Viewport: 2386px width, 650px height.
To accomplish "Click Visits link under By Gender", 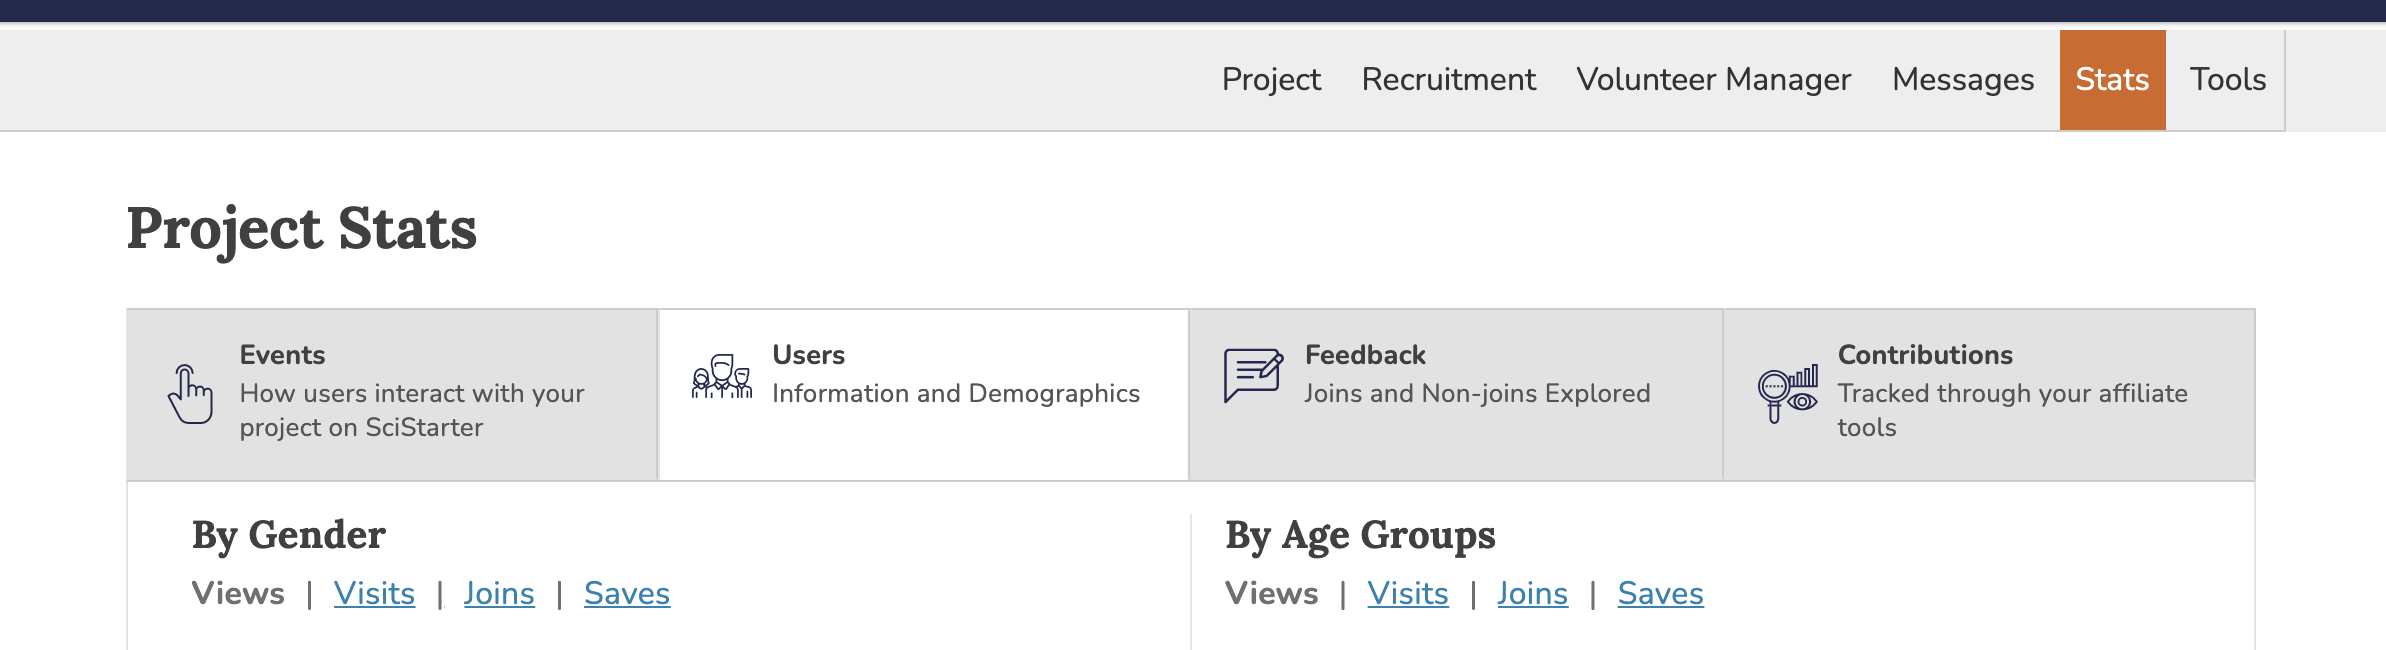I will click(374, 593).
